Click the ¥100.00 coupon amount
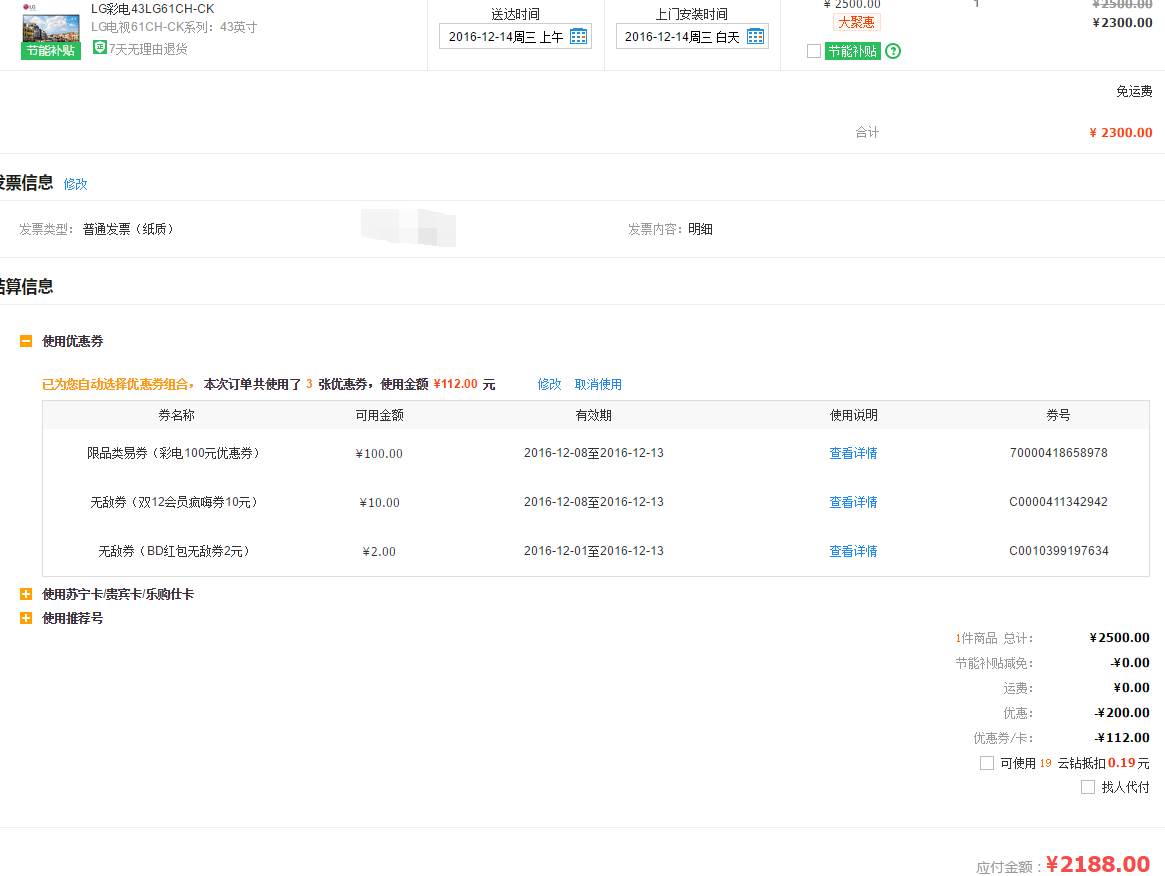 pos(379,454)
